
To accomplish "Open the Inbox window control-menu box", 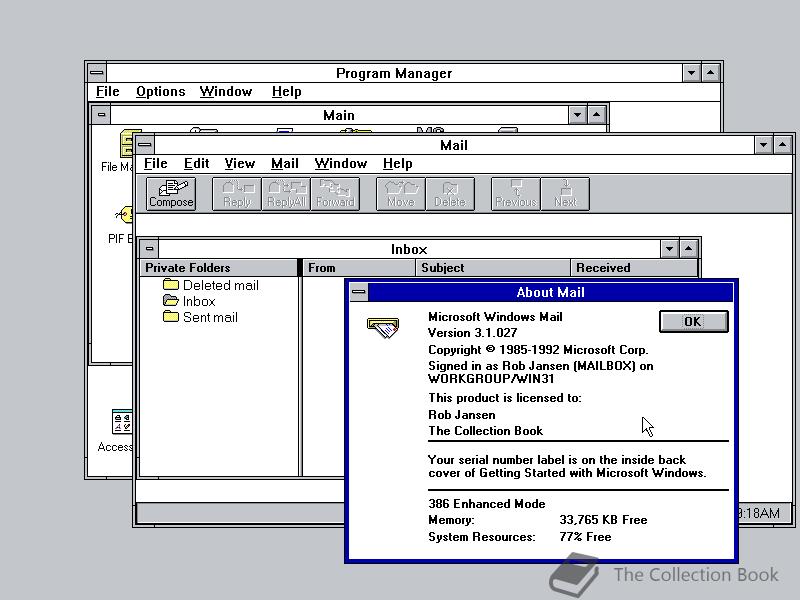I will (149, 249).
